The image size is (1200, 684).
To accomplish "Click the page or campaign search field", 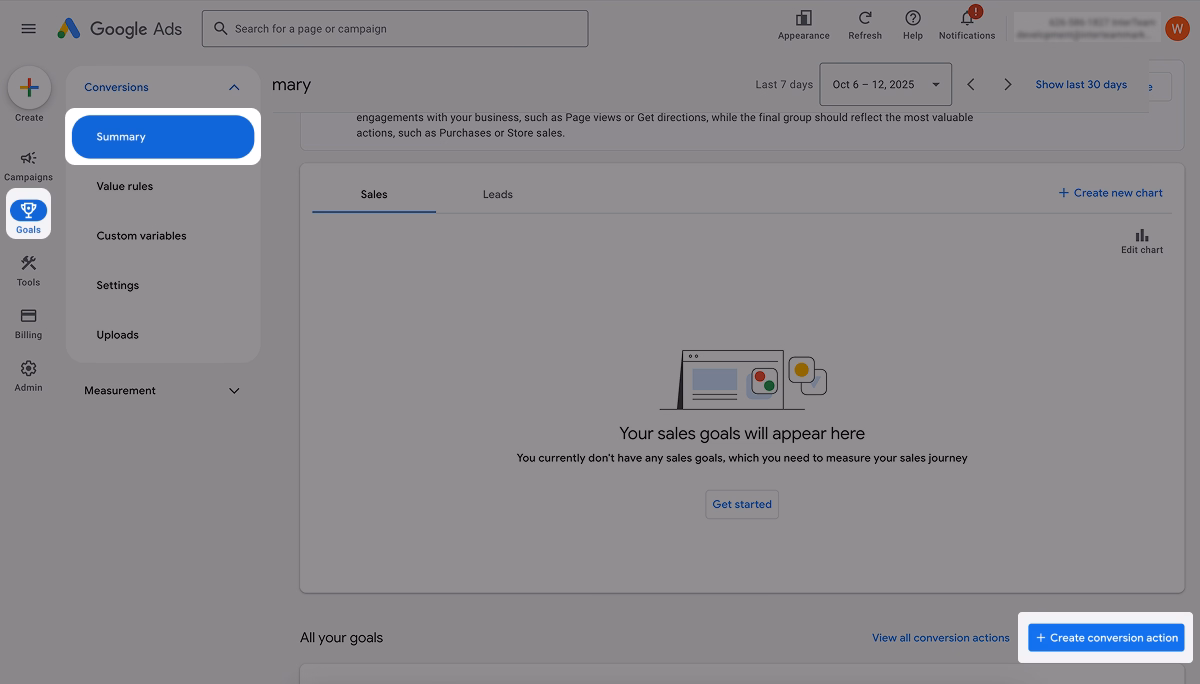I will 394,28.
